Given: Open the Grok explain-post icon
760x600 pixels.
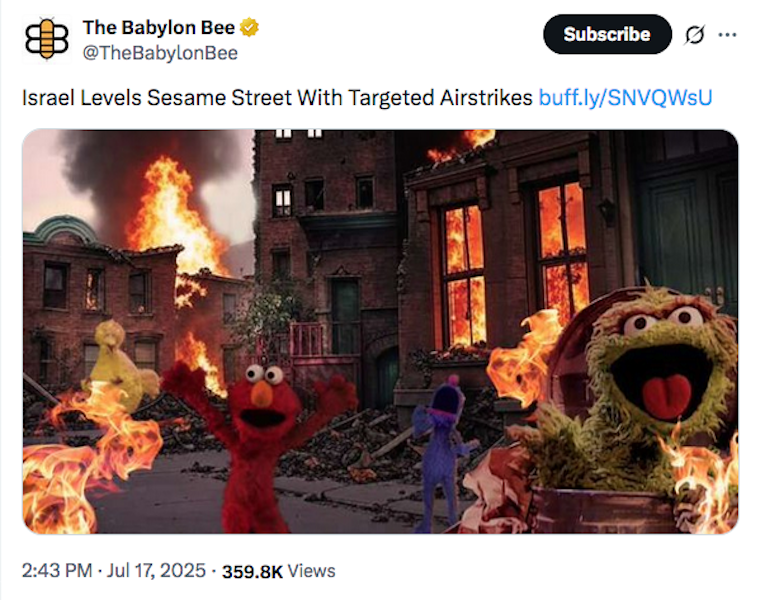Looking at the screenshot, I should (695, 34).
